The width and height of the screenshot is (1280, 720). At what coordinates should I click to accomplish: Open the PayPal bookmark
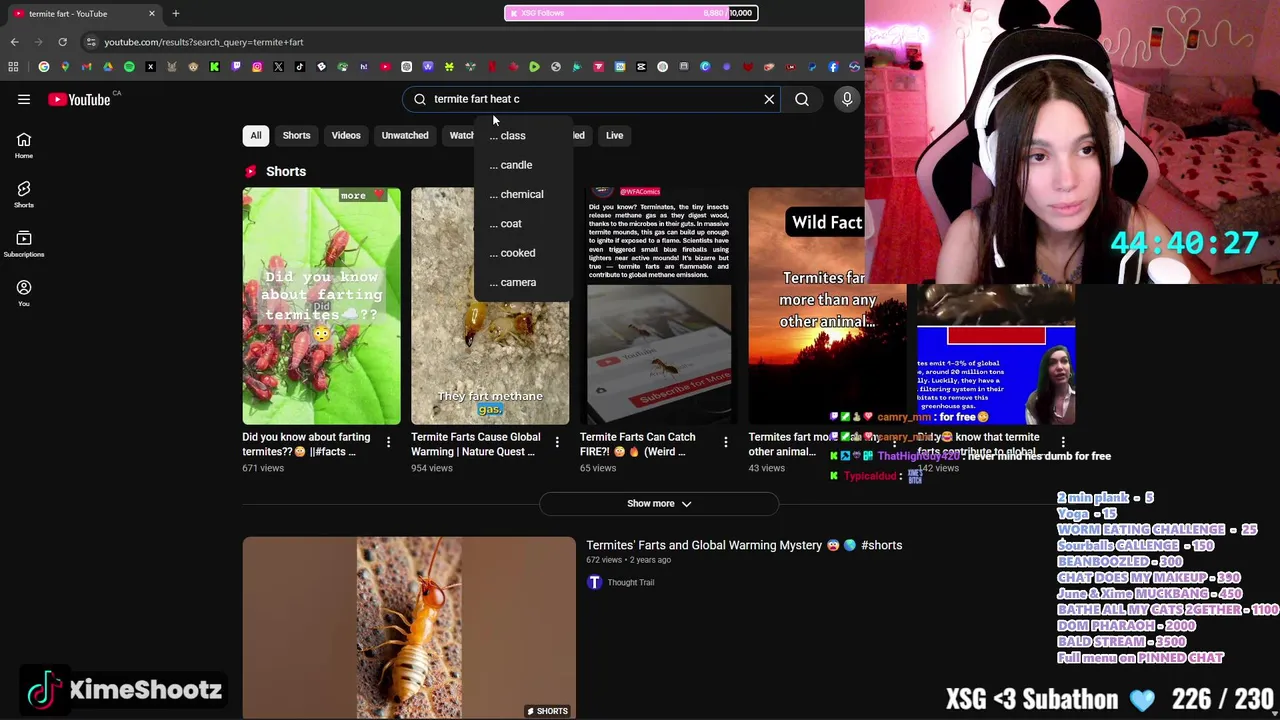pyautogui.click(x=812, y=67)
